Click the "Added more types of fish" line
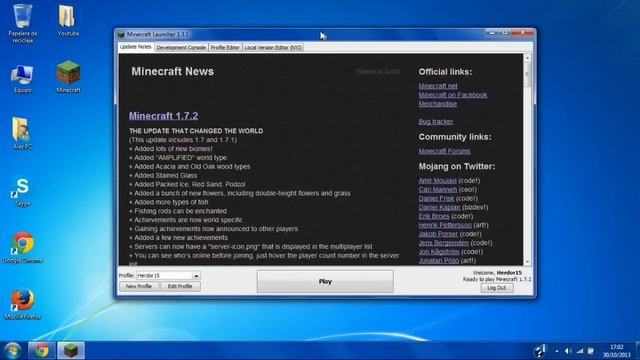640x360 pixels. [169, 202]
